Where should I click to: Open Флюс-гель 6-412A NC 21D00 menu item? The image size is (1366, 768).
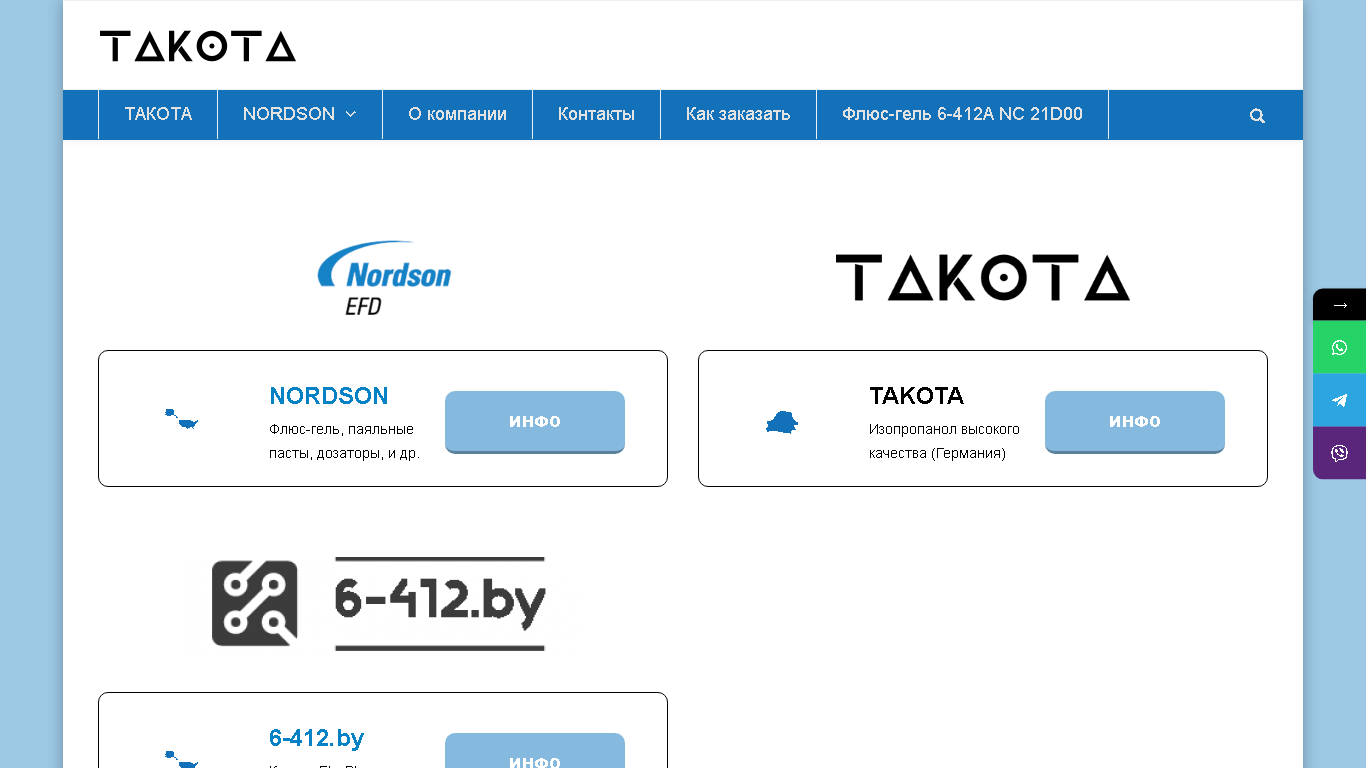[x=962, y=114]
